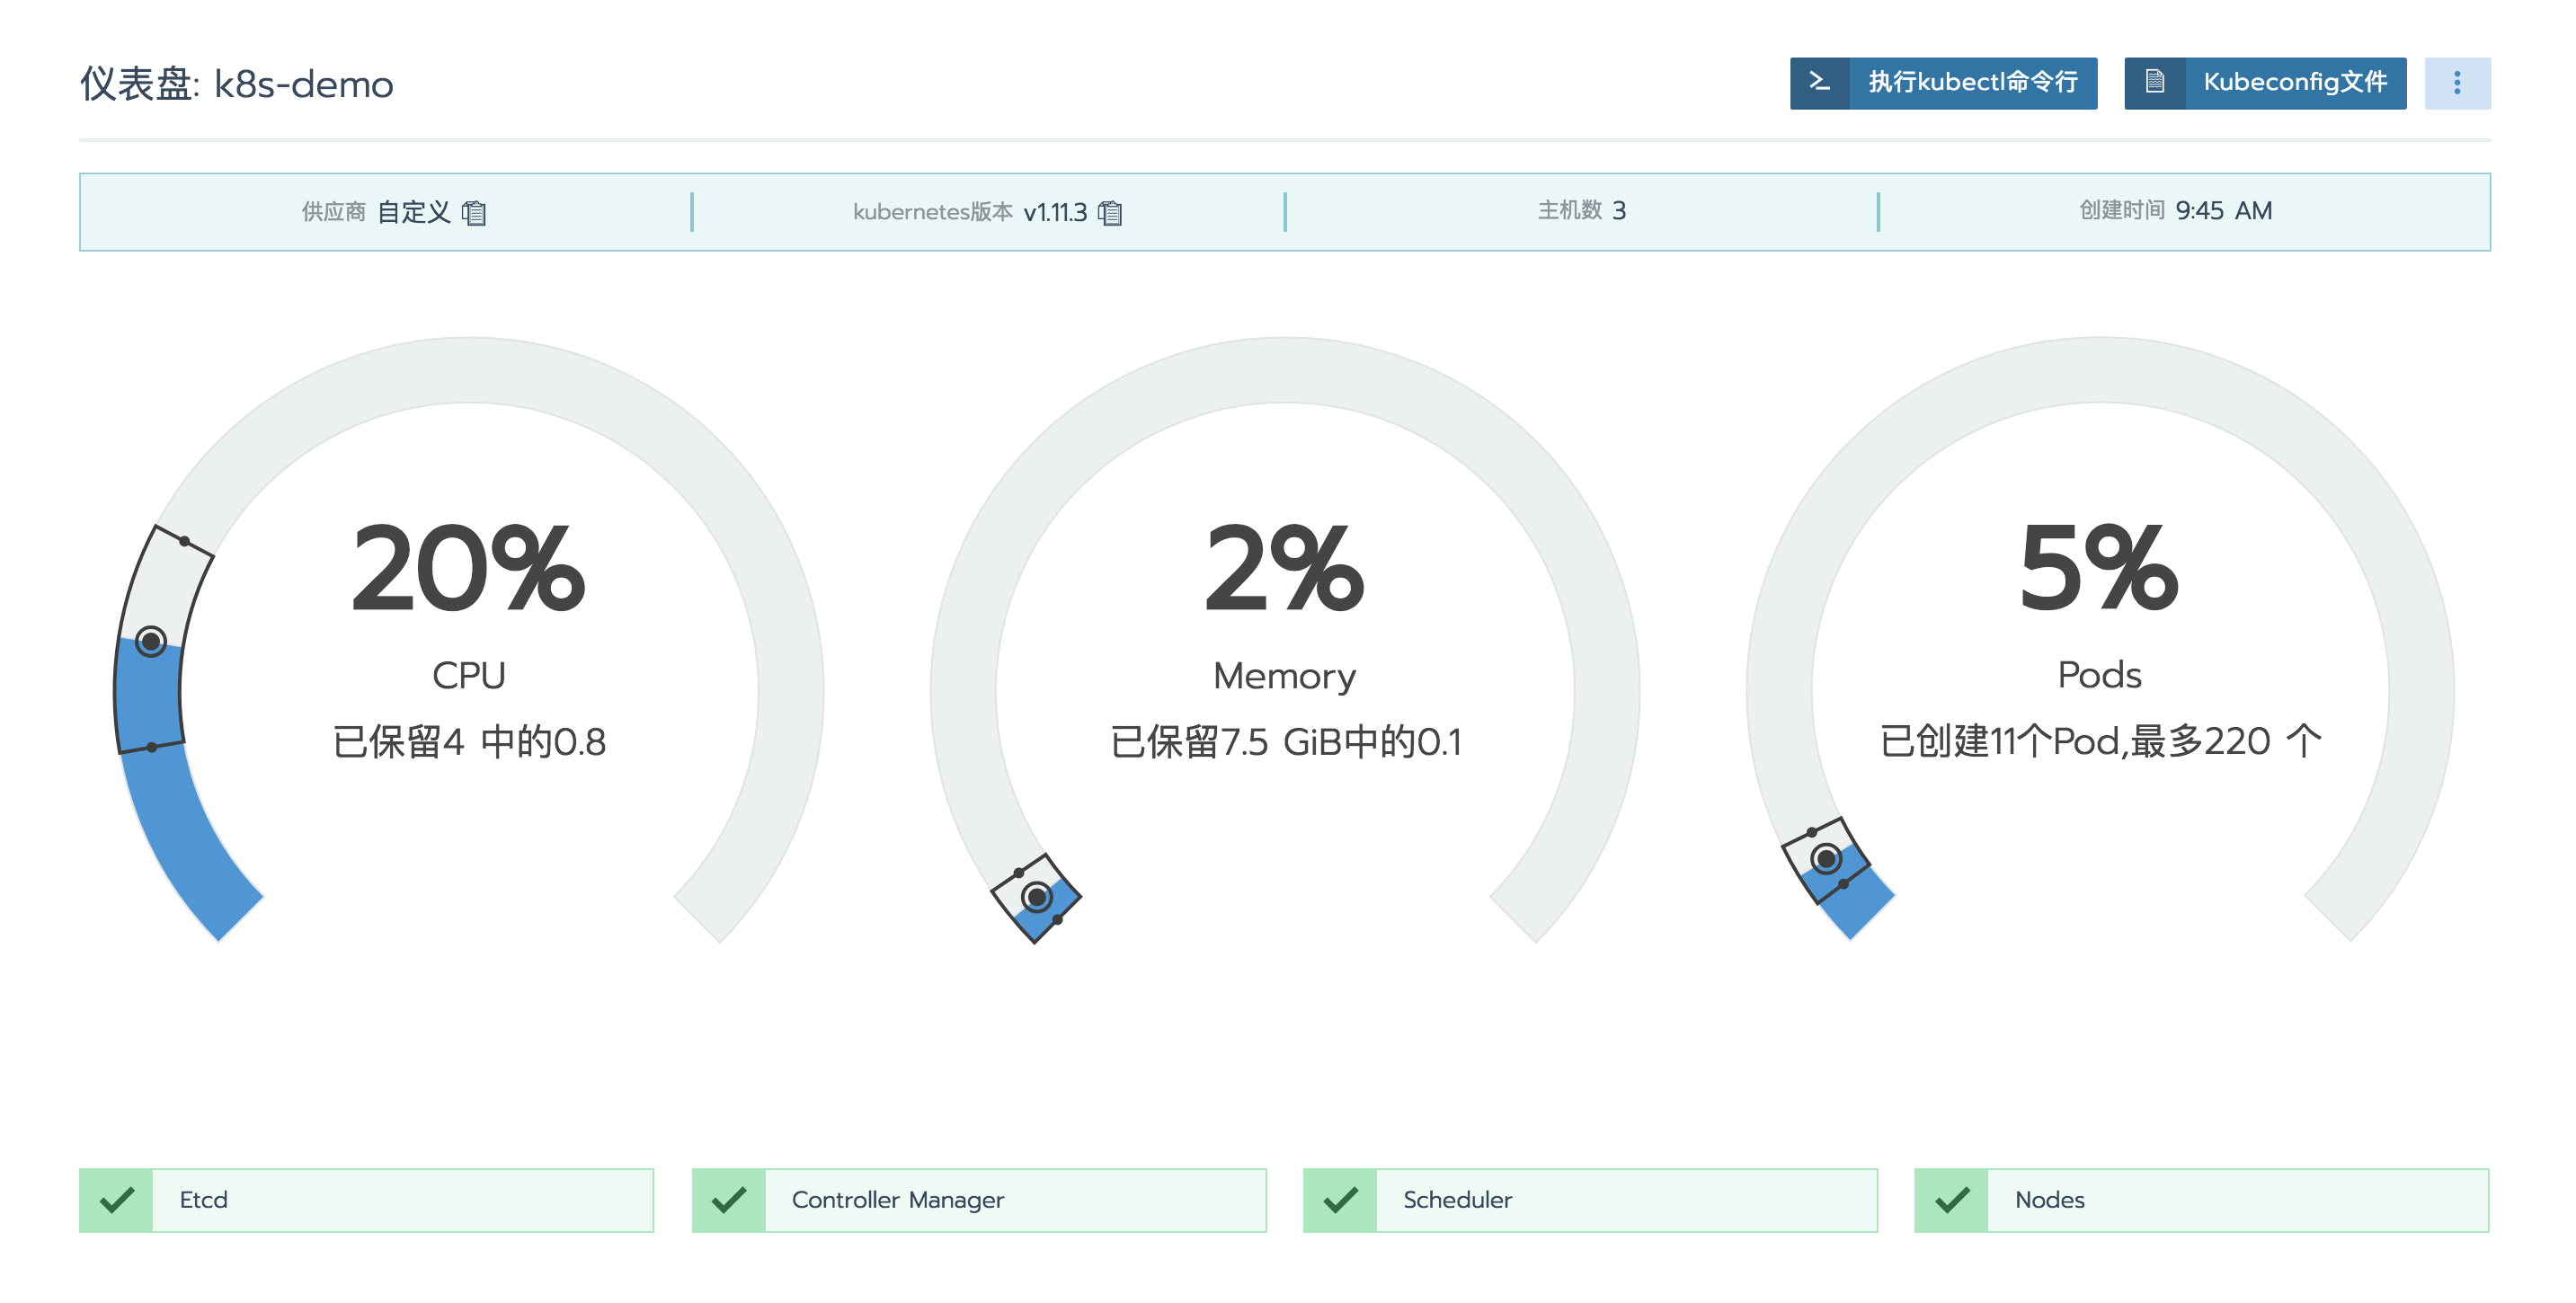Click the Memory gauge marker dot
This screenshot has height=1303, width=2576.
1037,897
